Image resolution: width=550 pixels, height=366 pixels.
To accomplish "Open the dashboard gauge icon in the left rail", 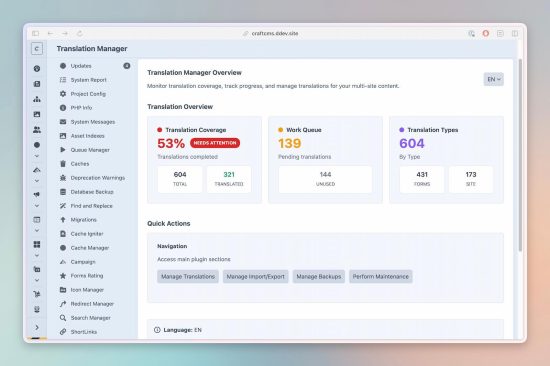I will 37,69.
